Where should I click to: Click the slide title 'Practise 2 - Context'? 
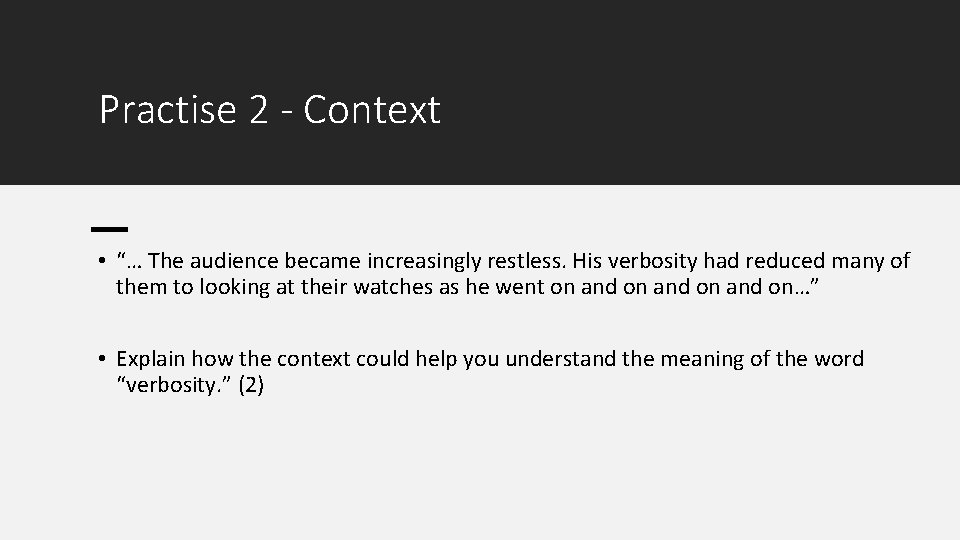coord(269,110)
